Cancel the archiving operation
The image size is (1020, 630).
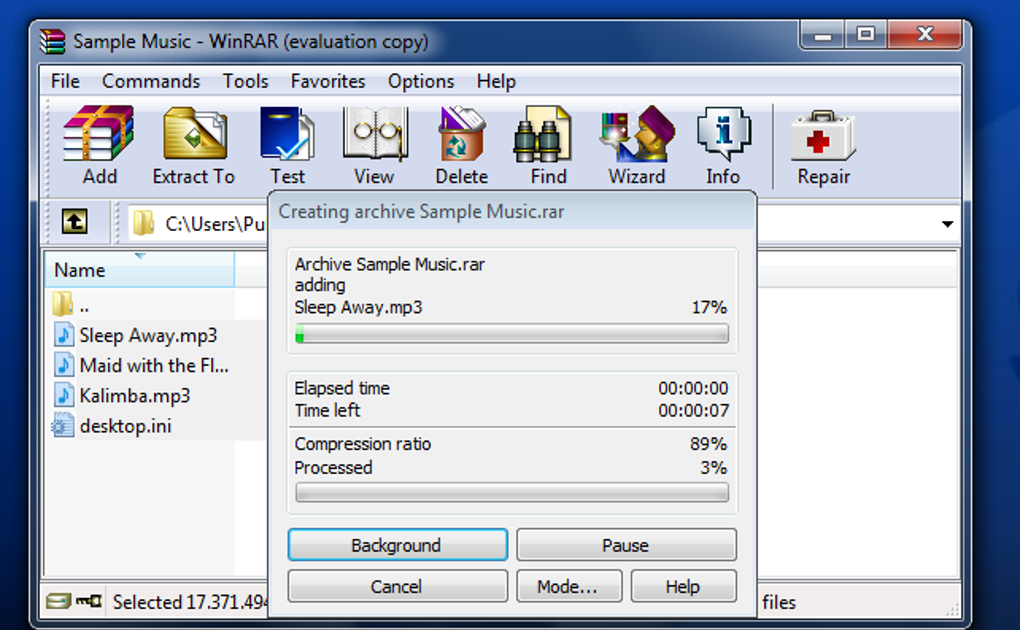tap(397, 586)
